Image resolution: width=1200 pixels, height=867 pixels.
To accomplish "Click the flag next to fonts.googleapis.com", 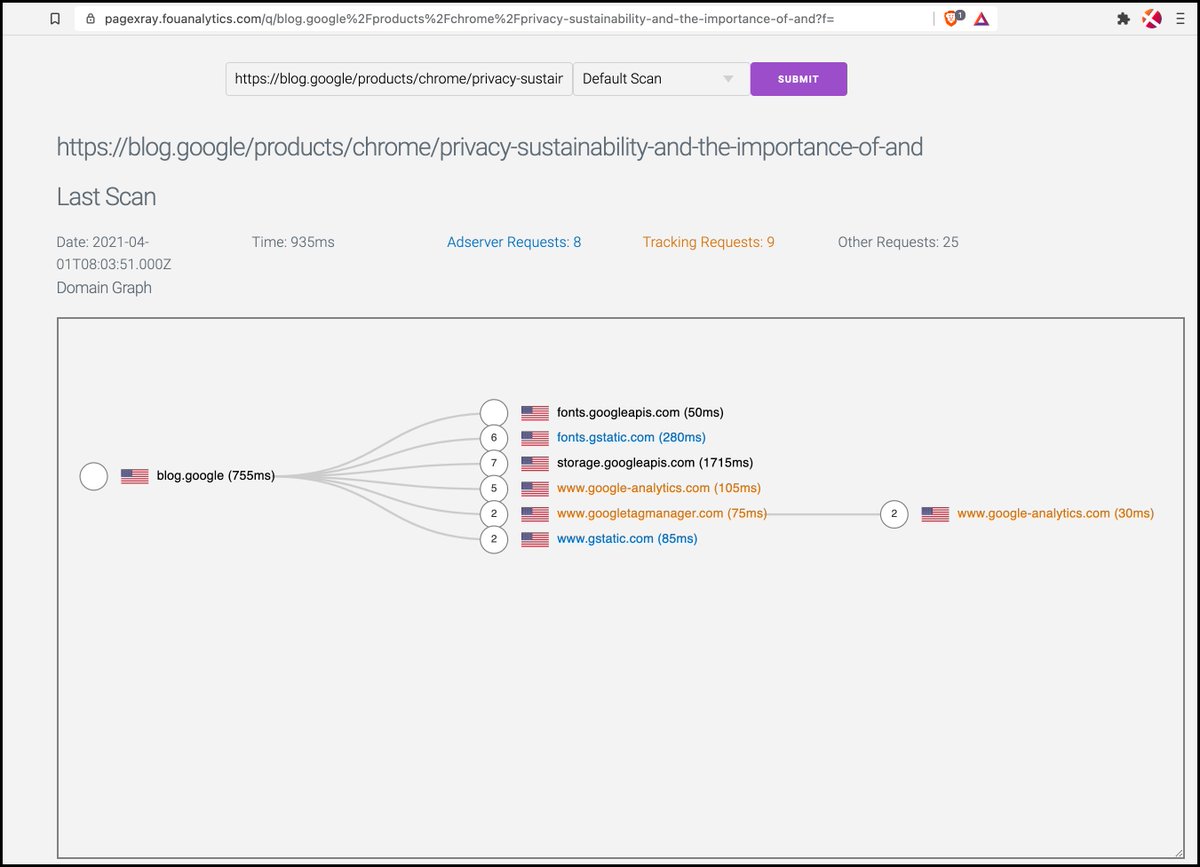I will [535, 413].
